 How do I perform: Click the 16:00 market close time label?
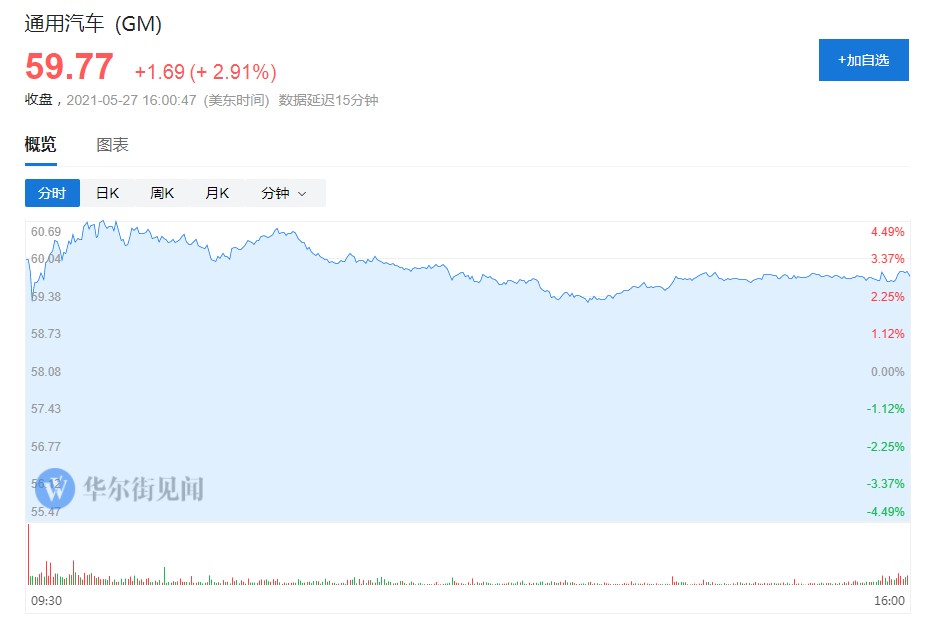click(888, 601)
